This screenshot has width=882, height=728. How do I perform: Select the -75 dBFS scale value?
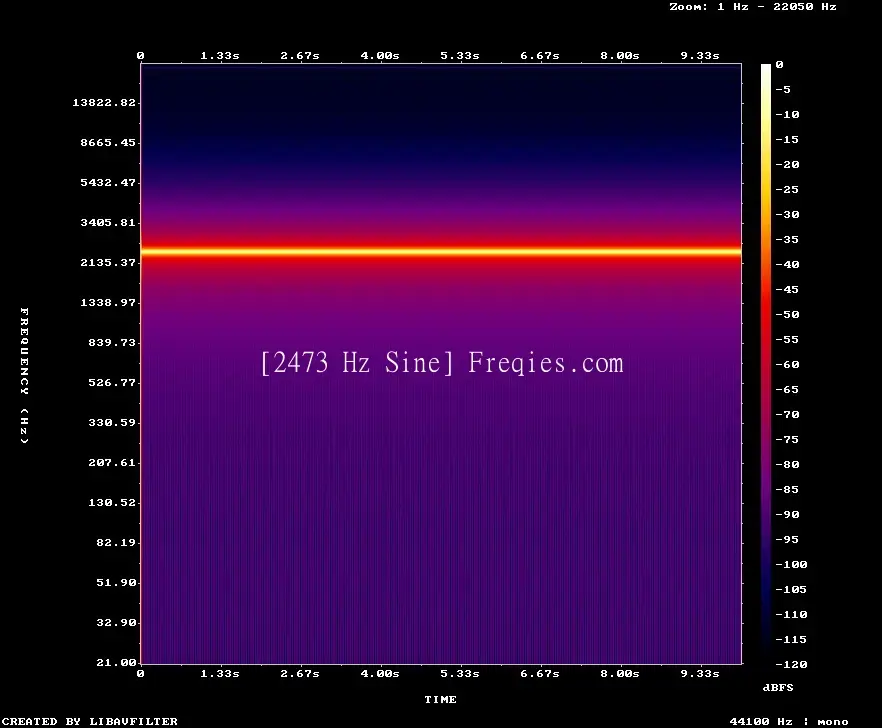[x=787, y=439]
